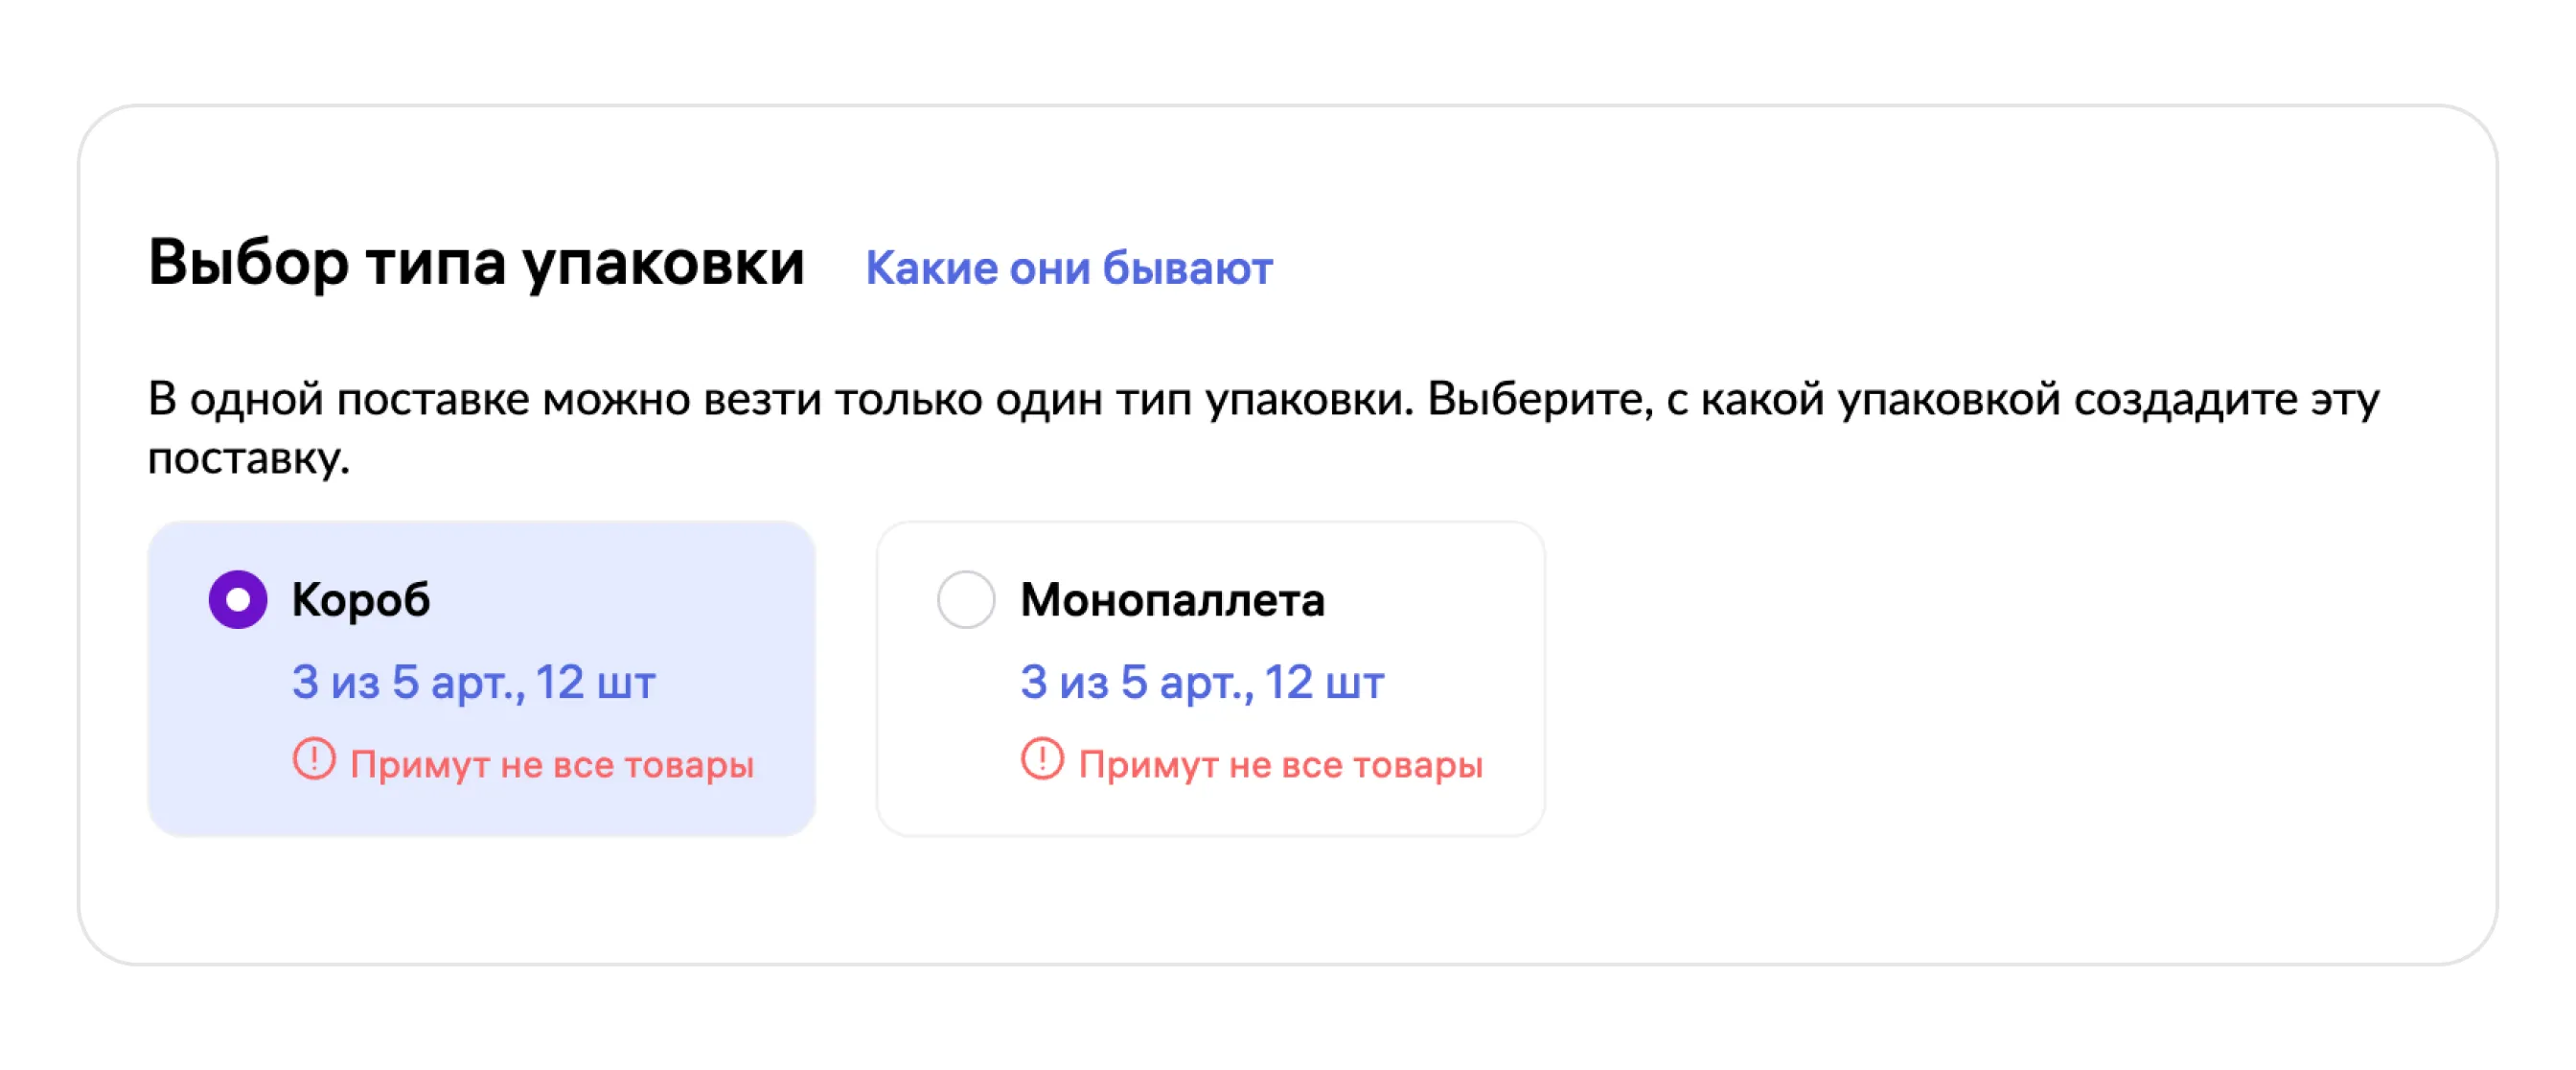The image size is (2576, 1070).
Task: Select the Короб radio button
Action: [x=238, y=600]
